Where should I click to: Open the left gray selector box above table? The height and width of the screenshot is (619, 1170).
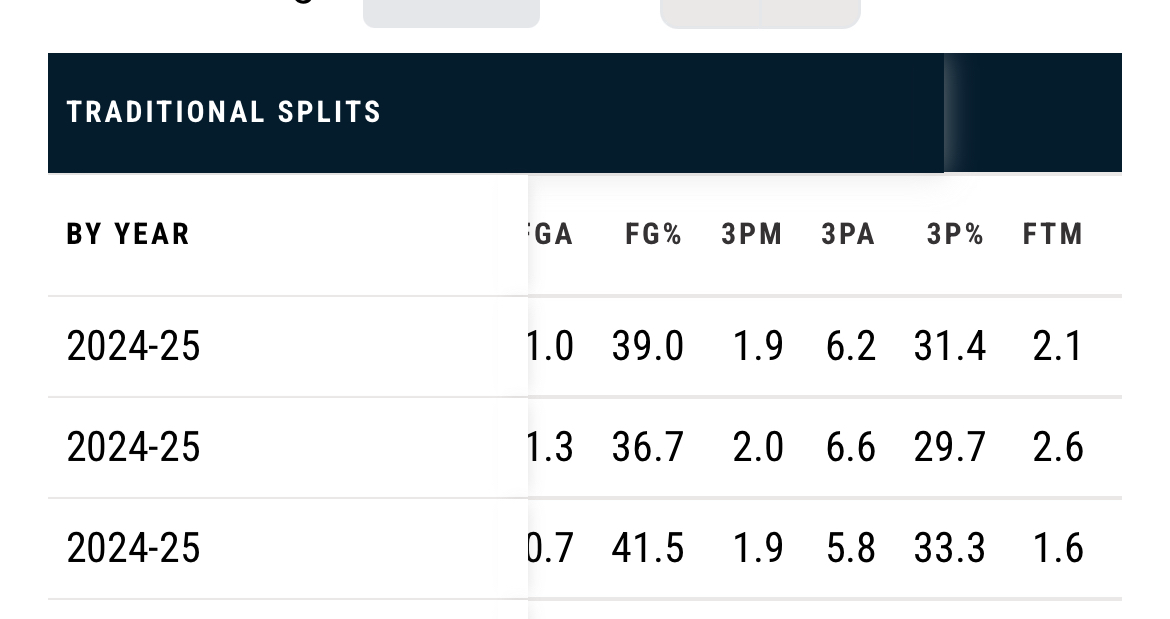click(x=451, y=13)
